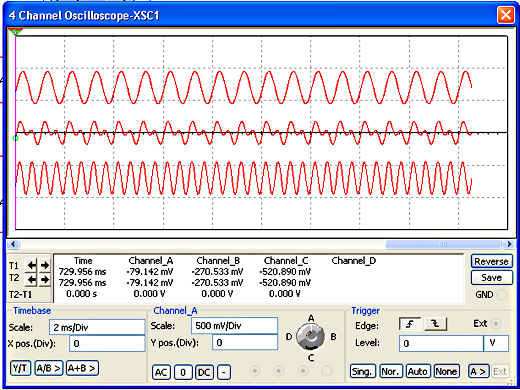
Task: Click the Y pos.(Div) field
Action: [x=245, y=342]
